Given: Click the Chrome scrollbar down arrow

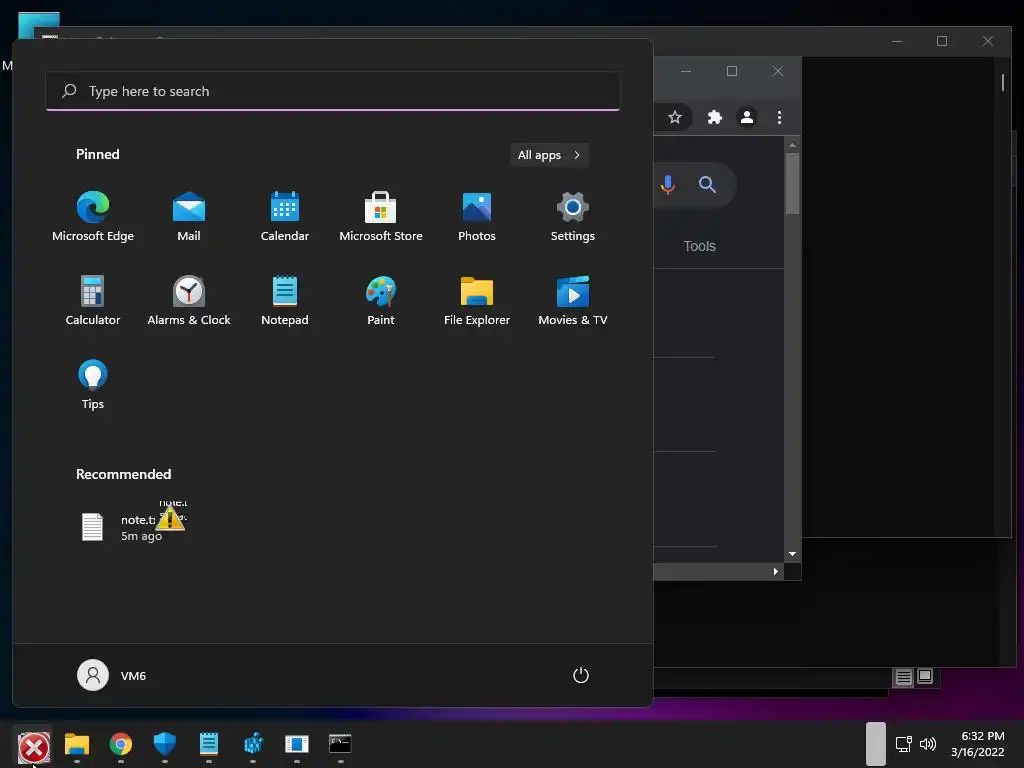Looking at the screenshot, I should point(792,554).
